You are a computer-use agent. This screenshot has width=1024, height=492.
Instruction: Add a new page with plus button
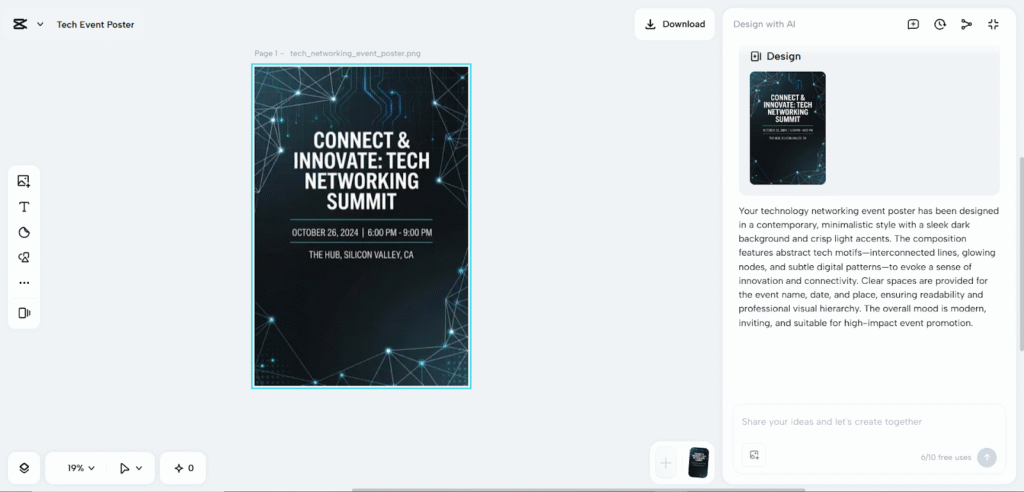665,463
